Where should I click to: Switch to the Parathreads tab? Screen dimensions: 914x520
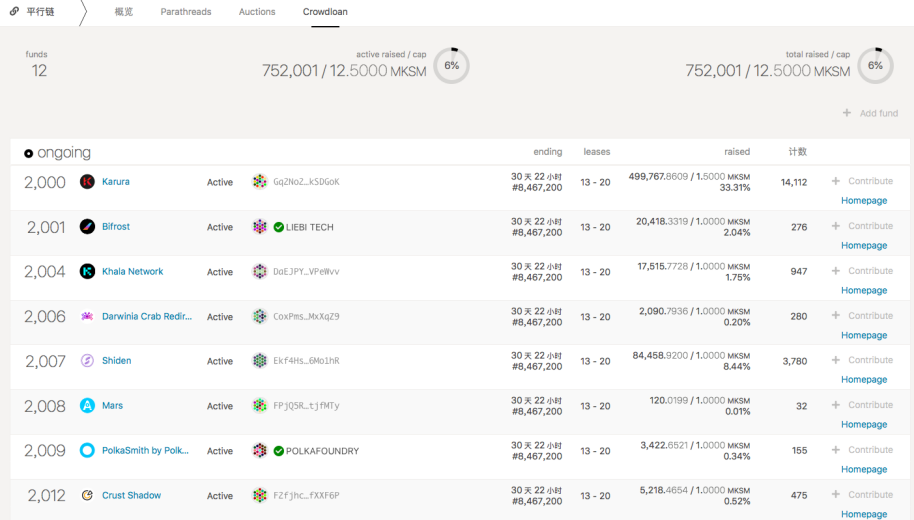click(186, 12)
